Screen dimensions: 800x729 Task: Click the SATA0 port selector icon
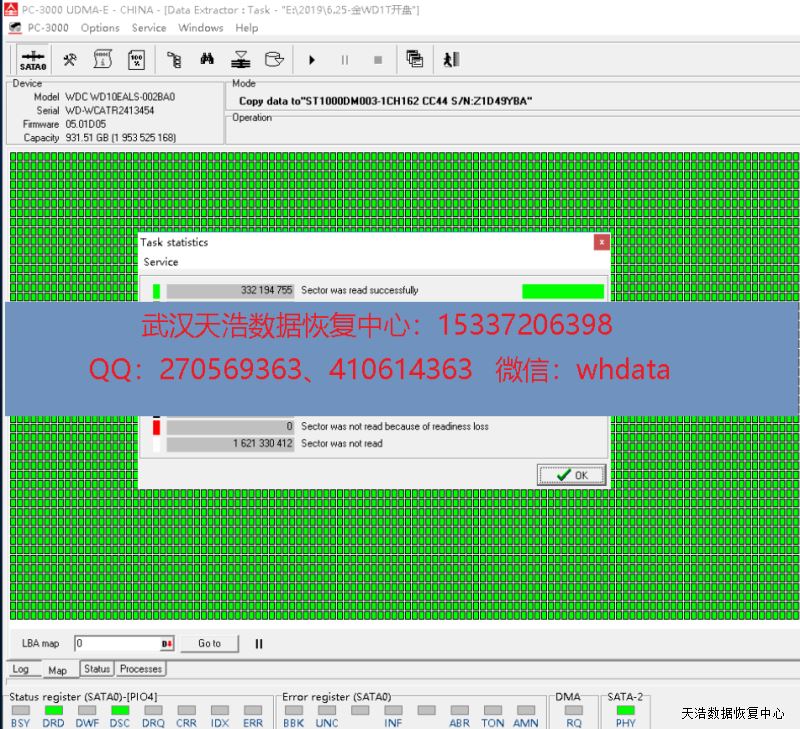(x=33, y=60)
